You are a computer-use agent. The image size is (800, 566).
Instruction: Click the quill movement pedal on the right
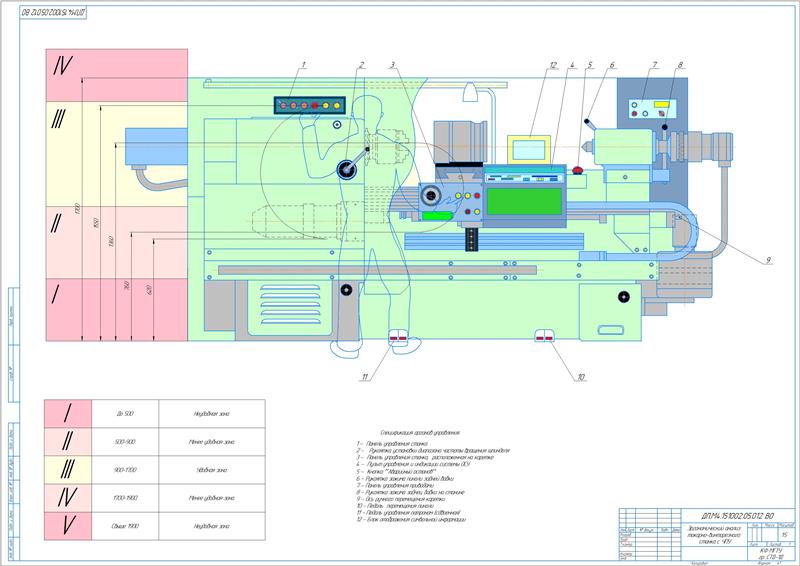click(544, 336)
